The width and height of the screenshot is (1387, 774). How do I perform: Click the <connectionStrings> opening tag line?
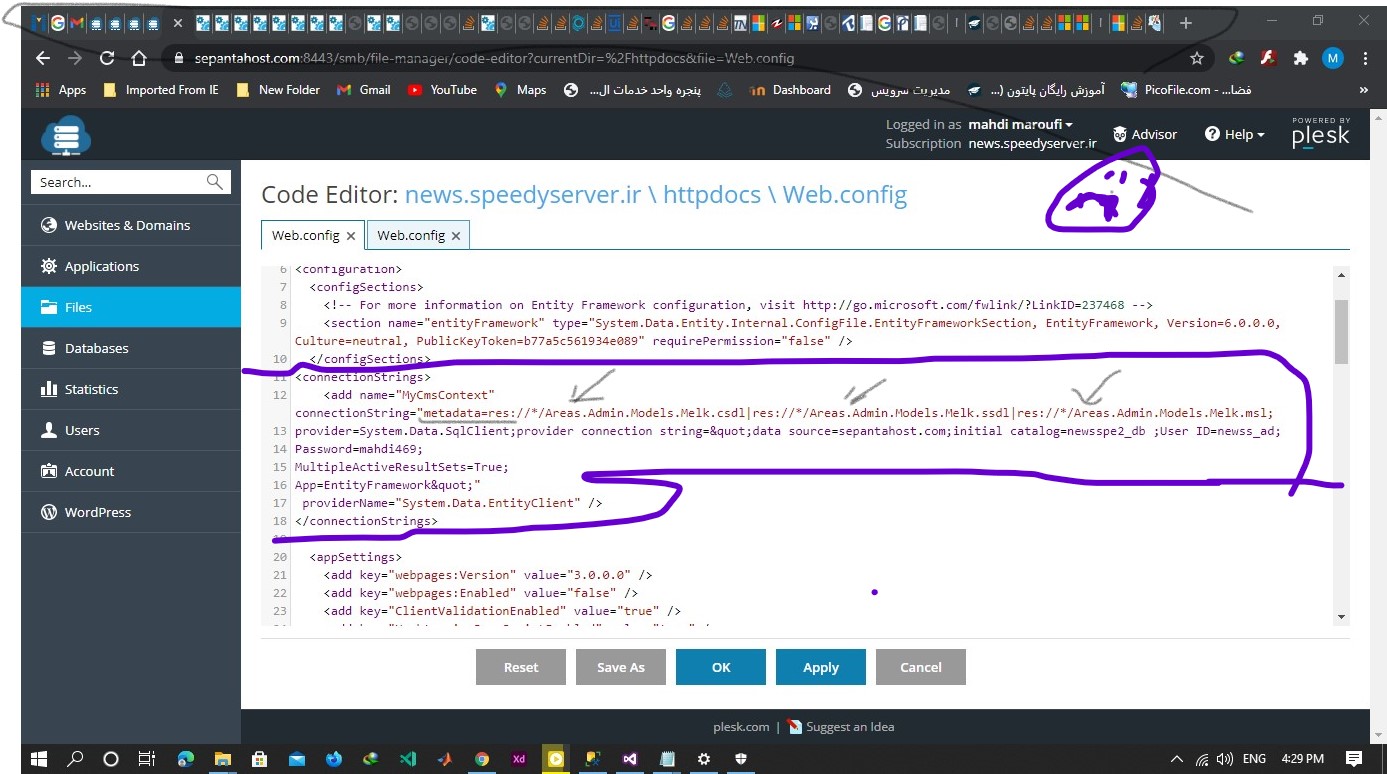pyautogui.click(x=363, y=377)
